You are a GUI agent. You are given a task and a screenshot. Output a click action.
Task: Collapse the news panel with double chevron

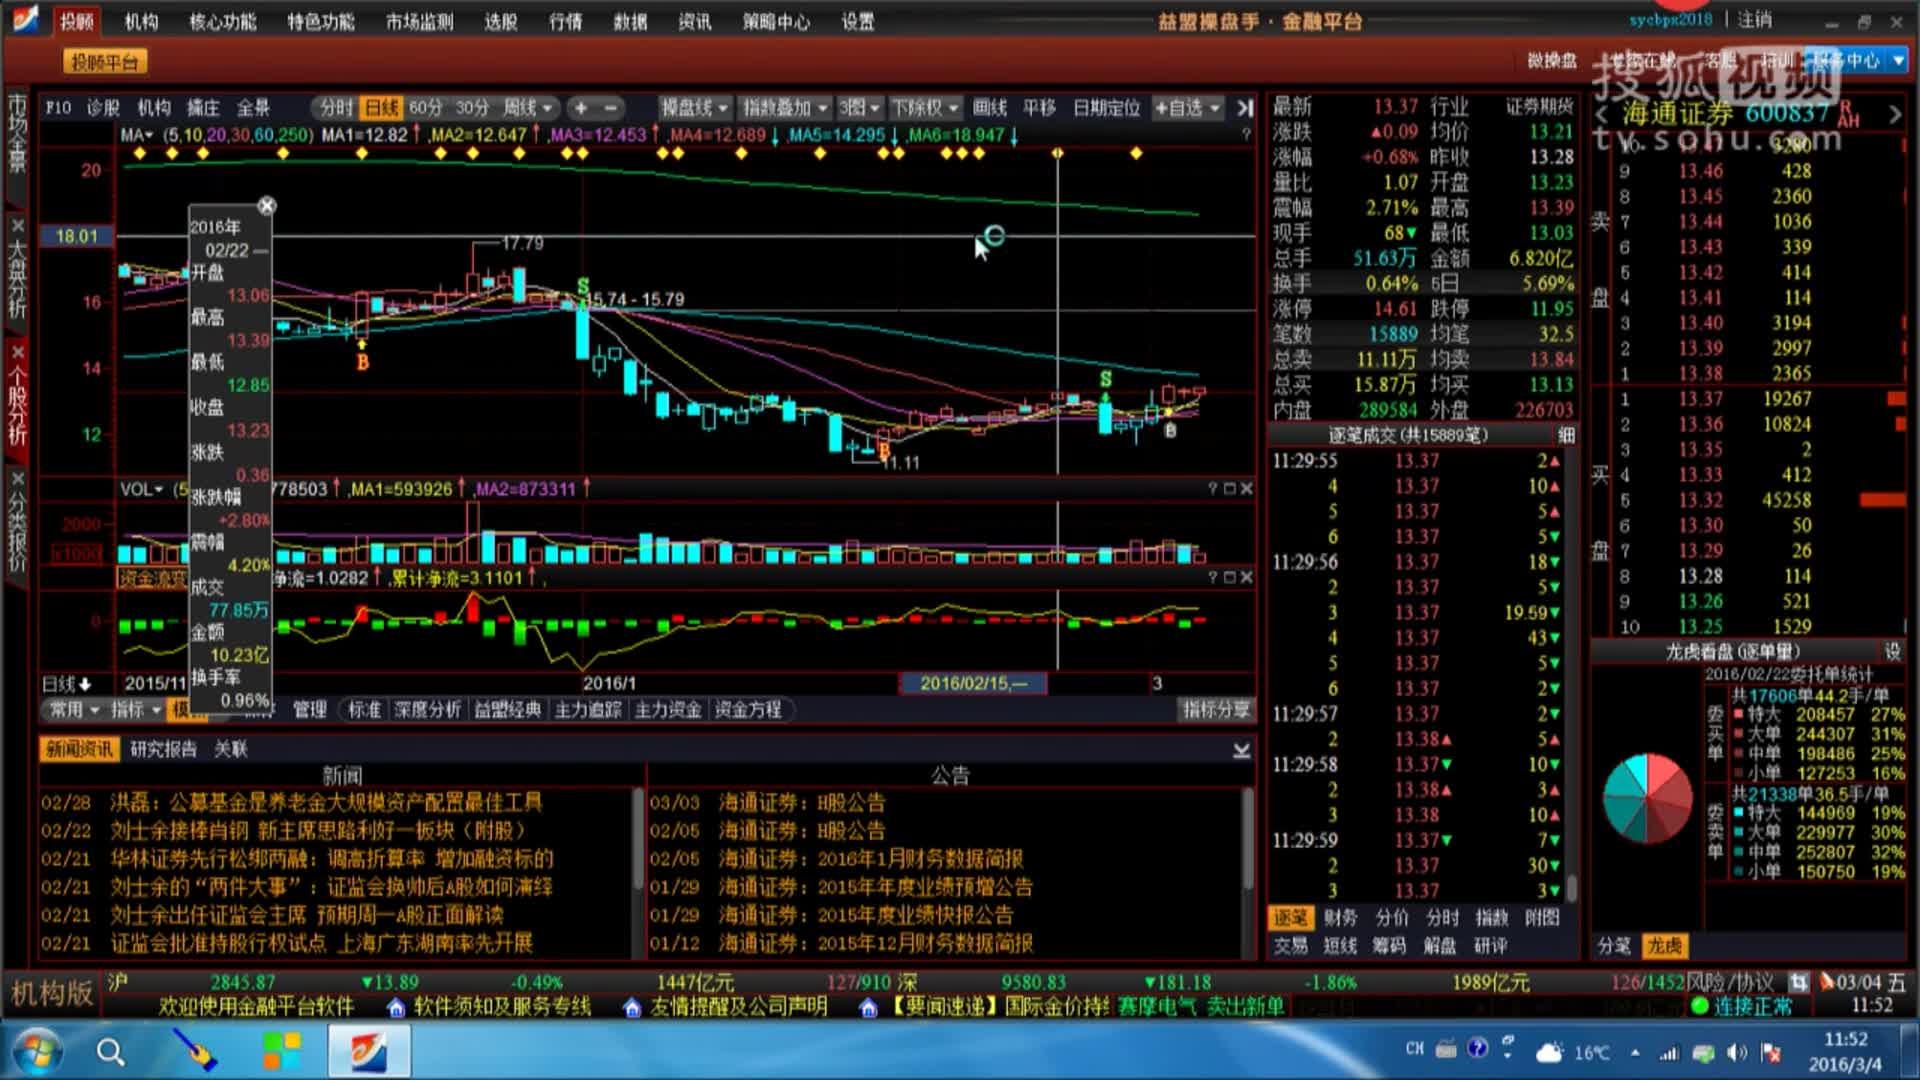[1241, 750]
